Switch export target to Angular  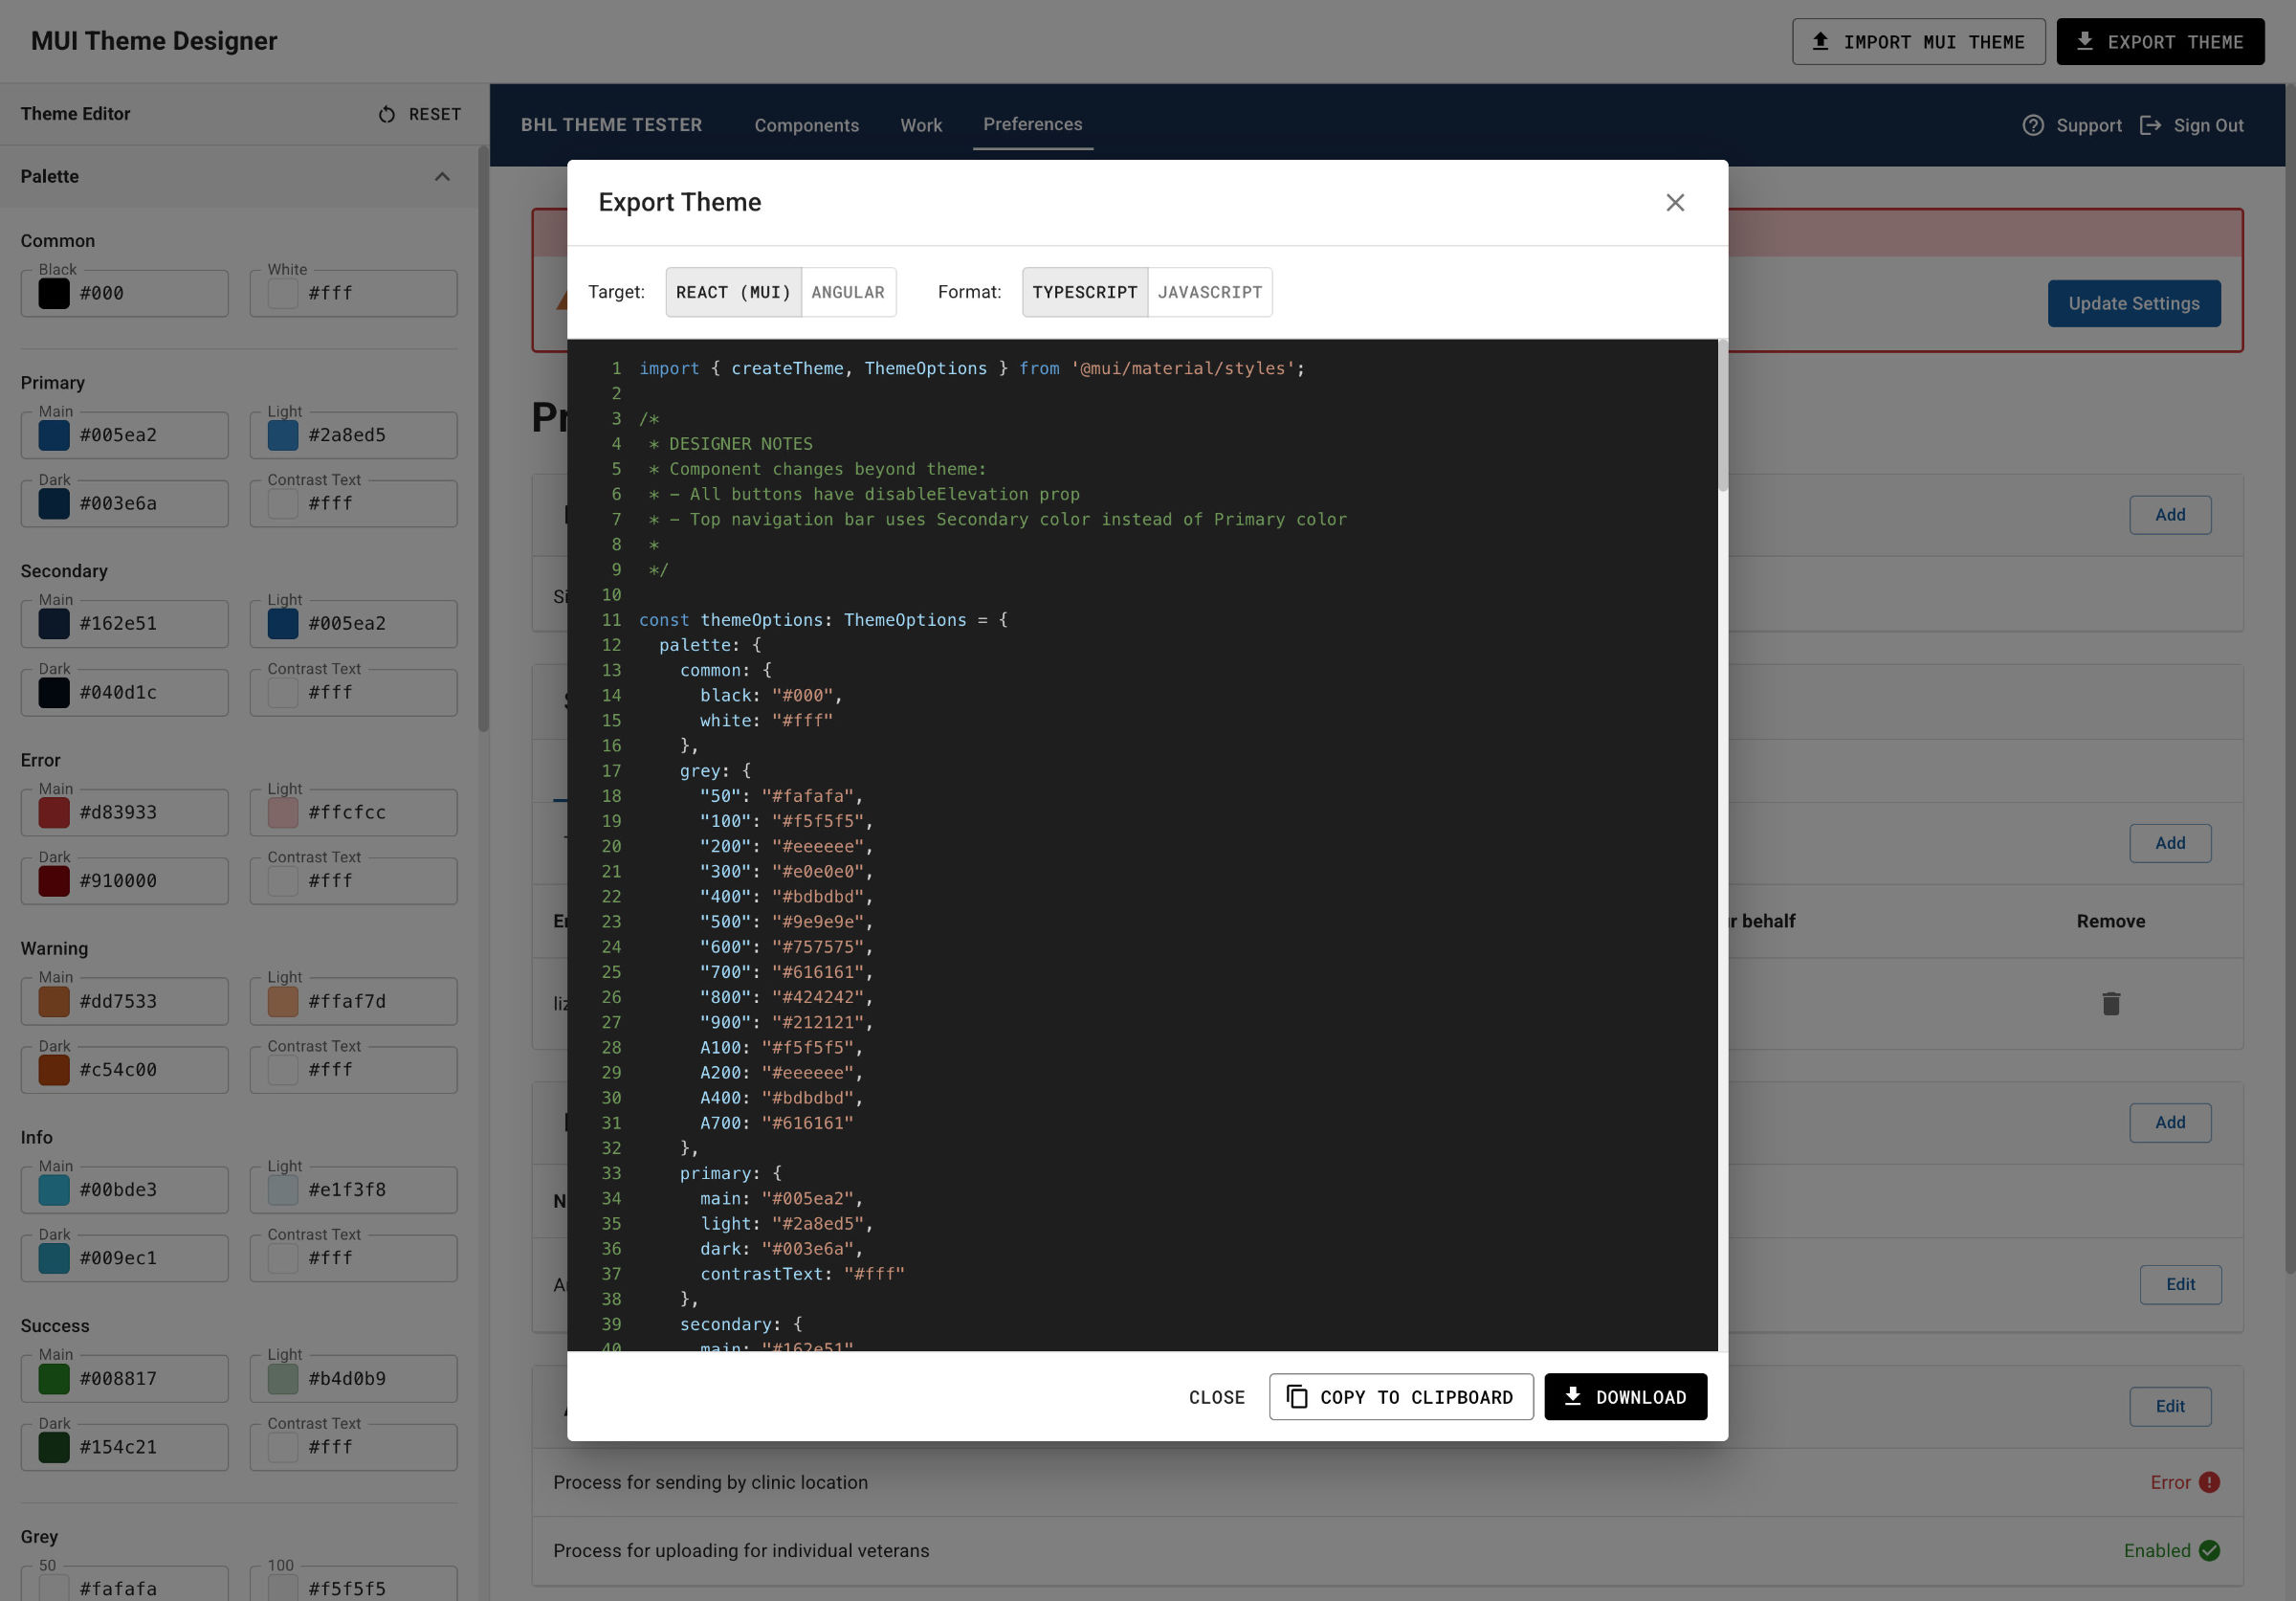848,292
